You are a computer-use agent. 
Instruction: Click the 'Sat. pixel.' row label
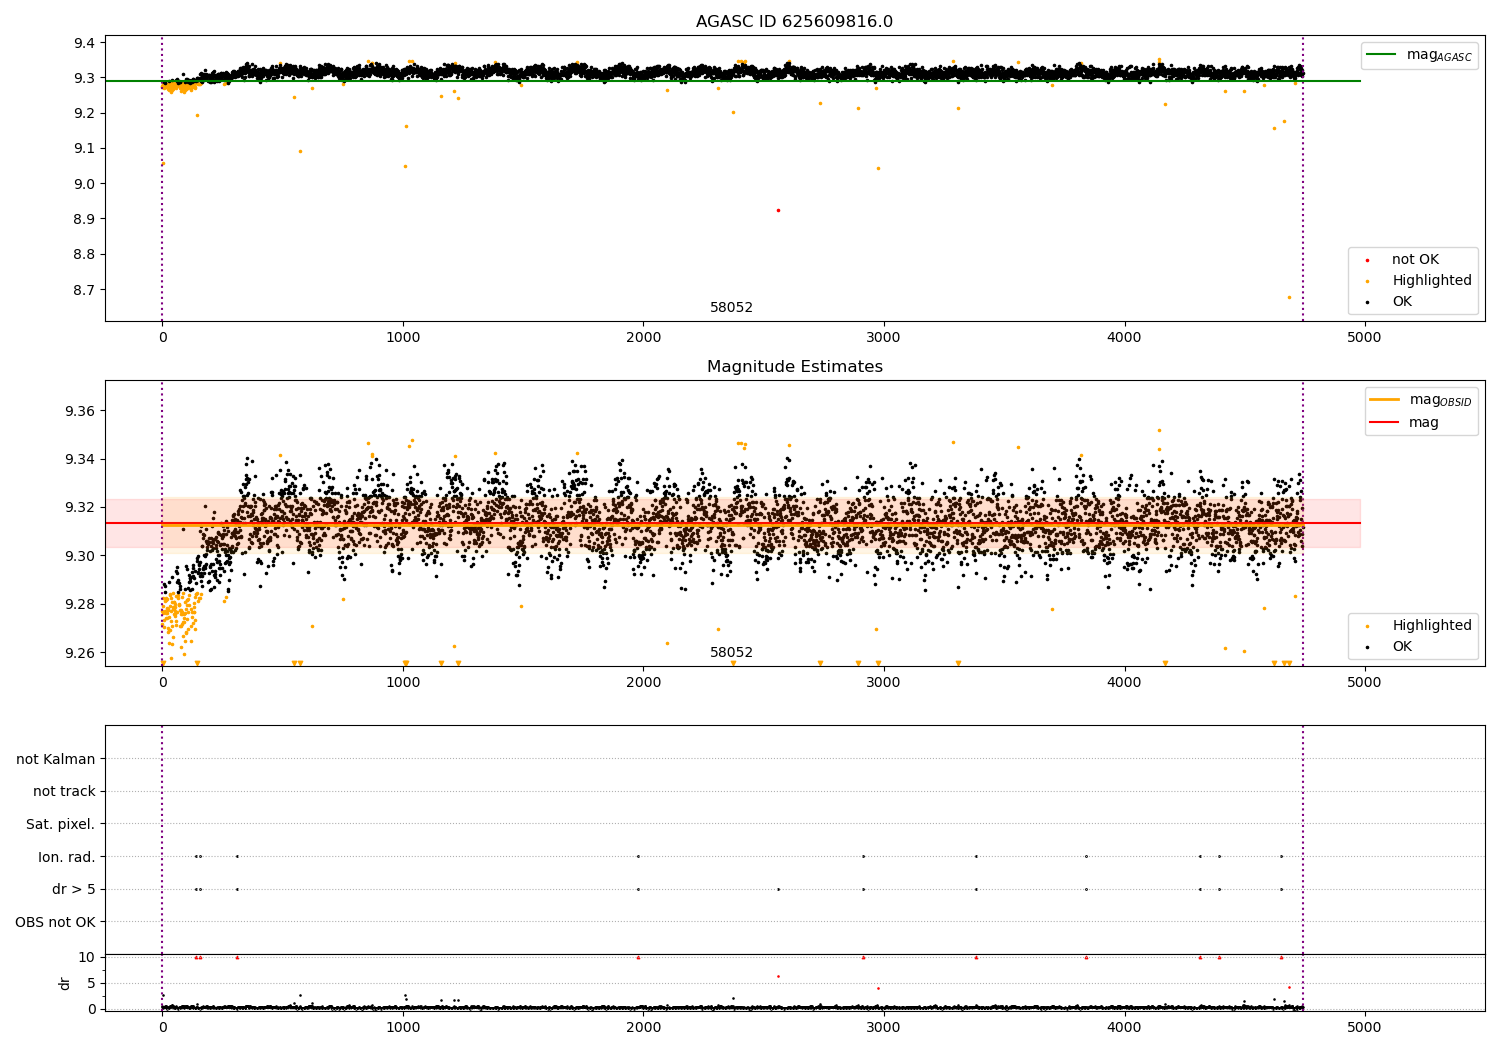tap(61, 824)
